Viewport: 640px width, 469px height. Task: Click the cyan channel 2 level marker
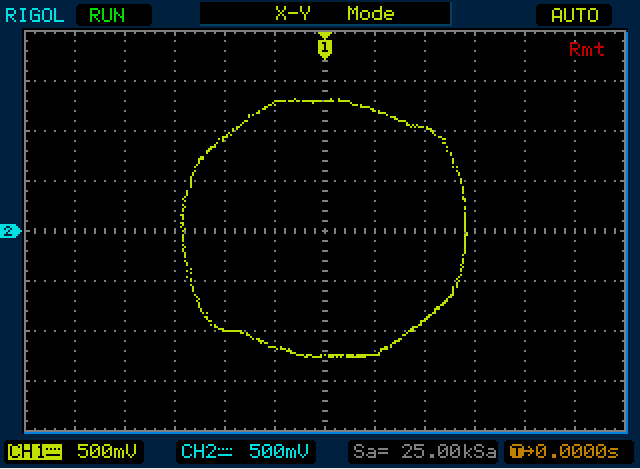point(9,231)
